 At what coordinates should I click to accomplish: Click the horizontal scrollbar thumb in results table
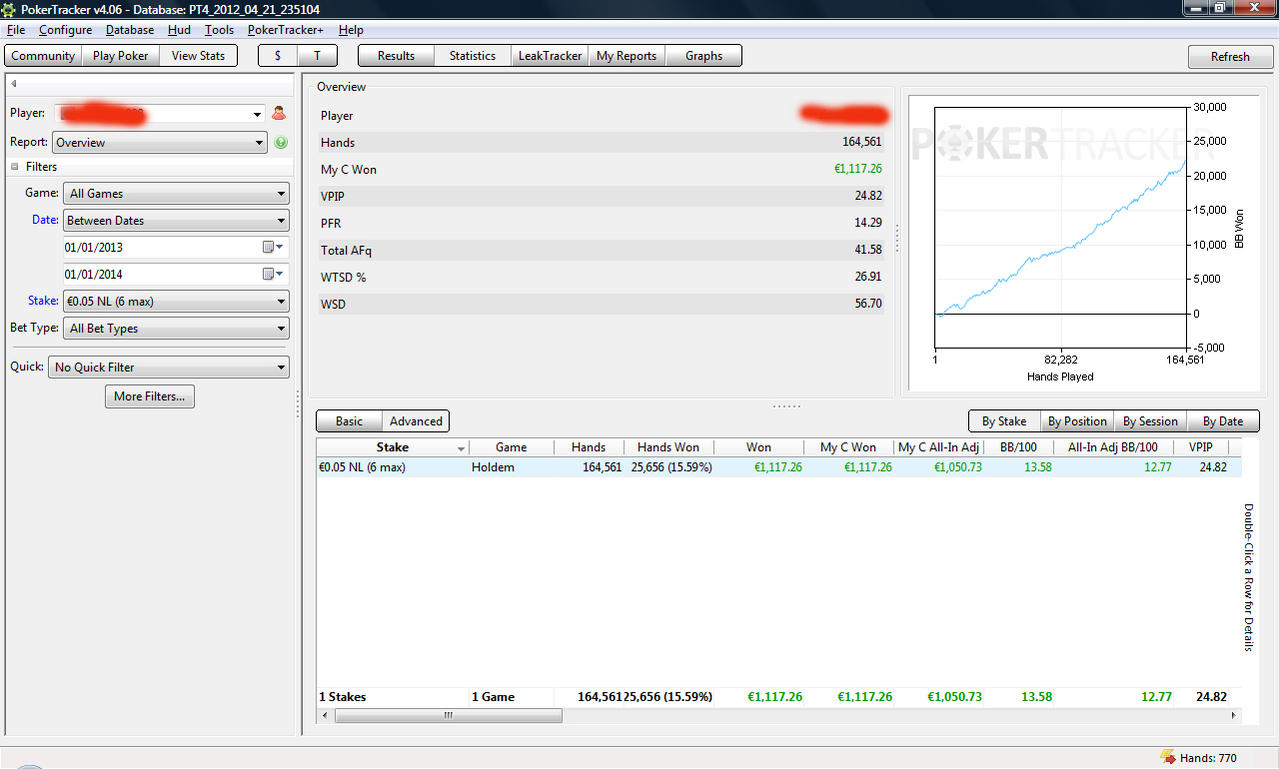pyautogui.click(x=447, y=716)
